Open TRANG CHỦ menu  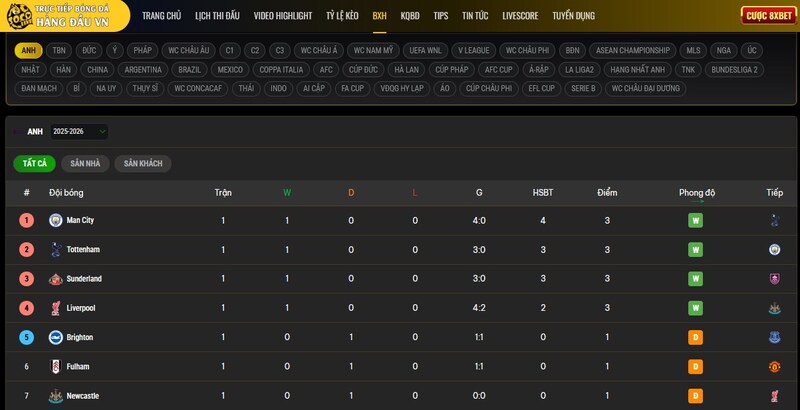click(161, 16)
